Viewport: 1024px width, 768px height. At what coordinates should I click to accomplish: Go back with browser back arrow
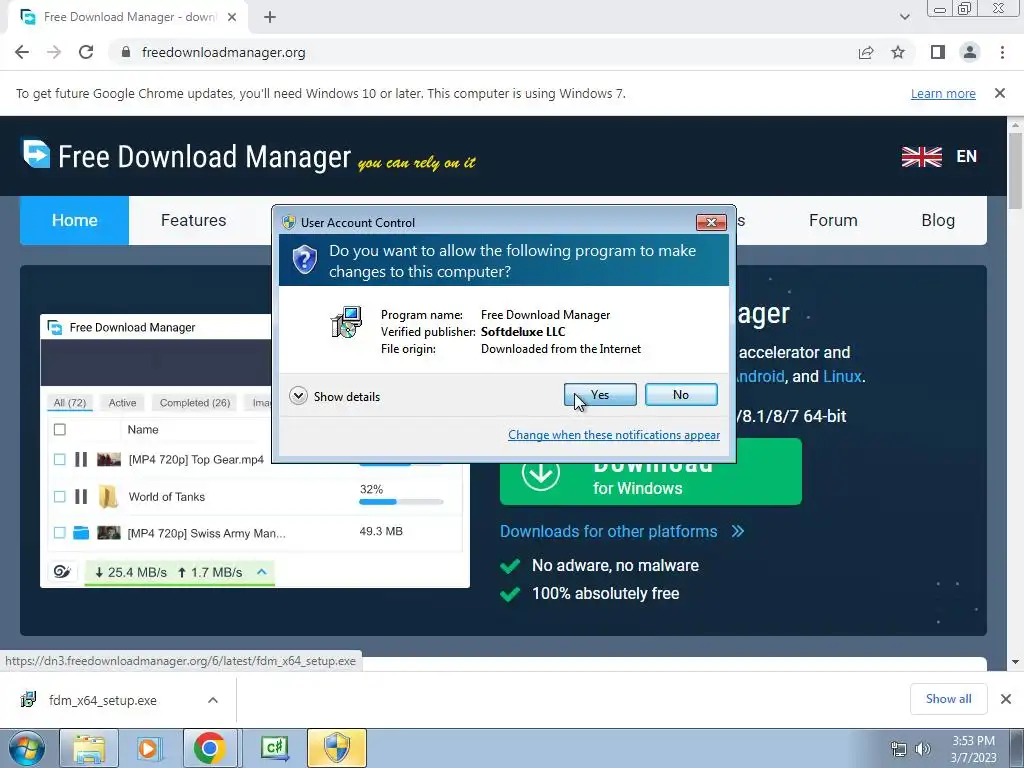click(22, 52)
